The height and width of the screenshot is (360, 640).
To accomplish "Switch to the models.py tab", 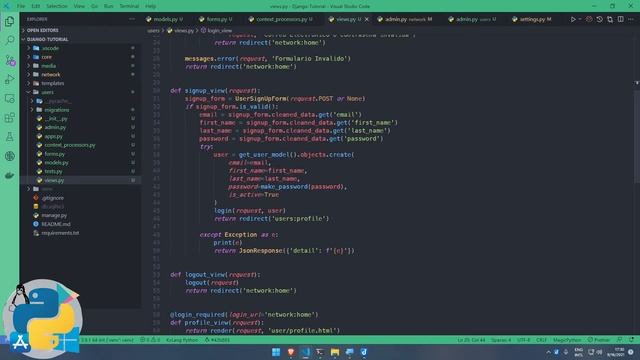I will coord(164,19).
